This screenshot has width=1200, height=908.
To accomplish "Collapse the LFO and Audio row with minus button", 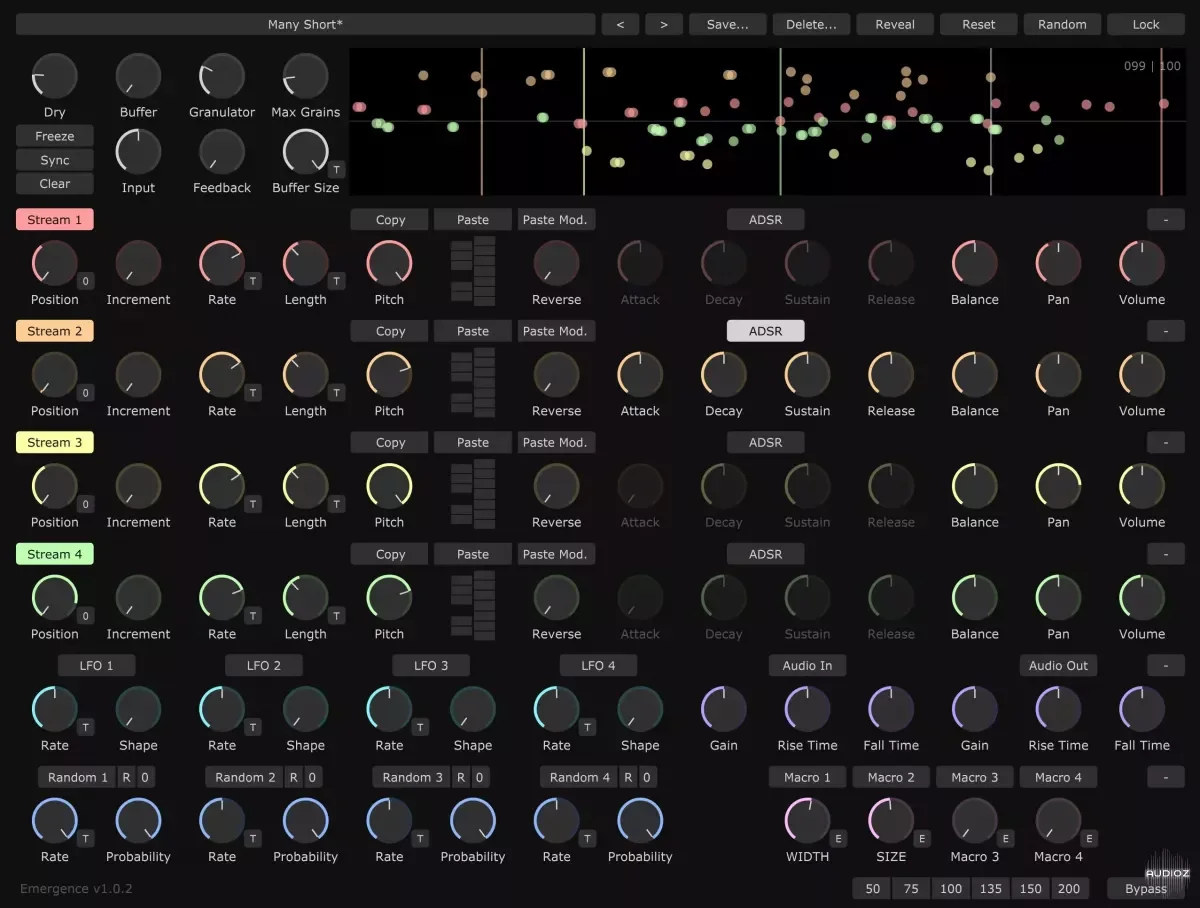I will (x=1166, y=665).
